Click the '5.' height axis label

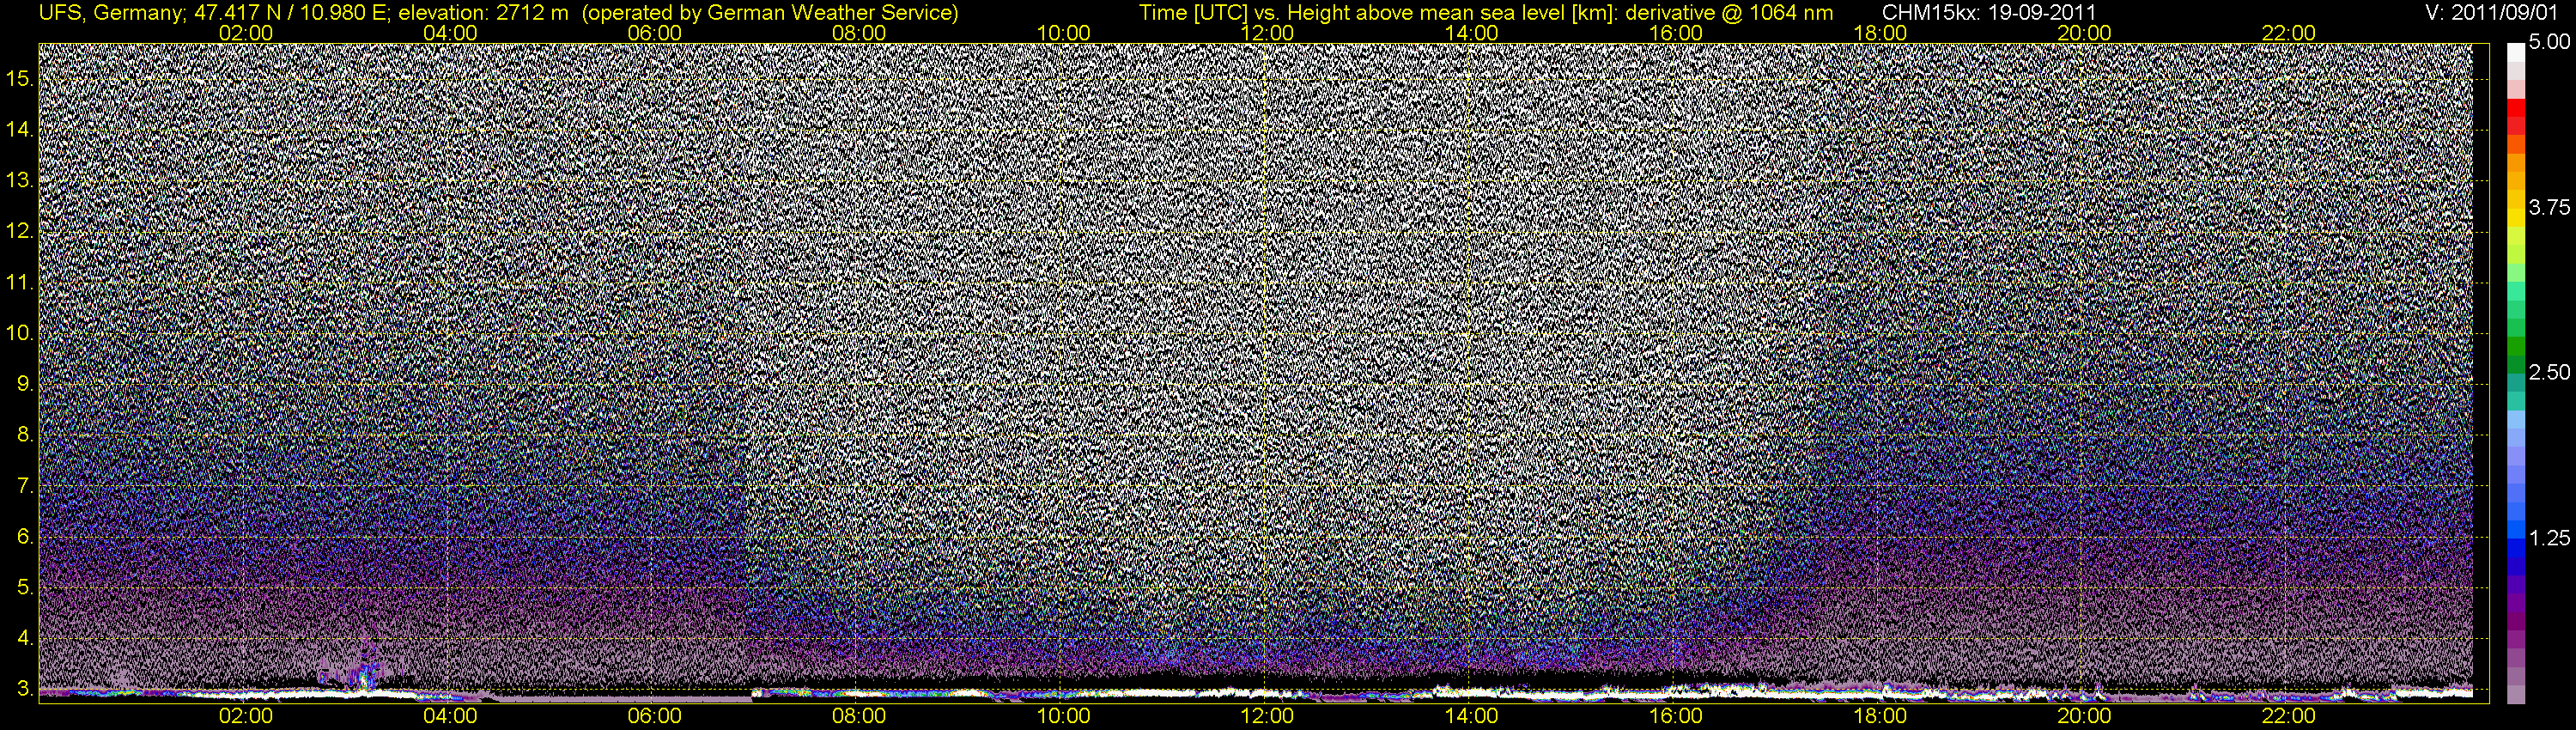coord(25,587)
